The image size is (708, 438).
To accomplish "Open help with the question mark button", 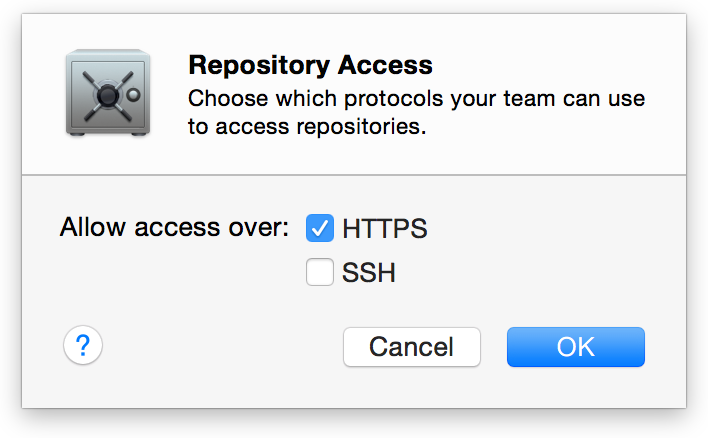I will [83, 346].
